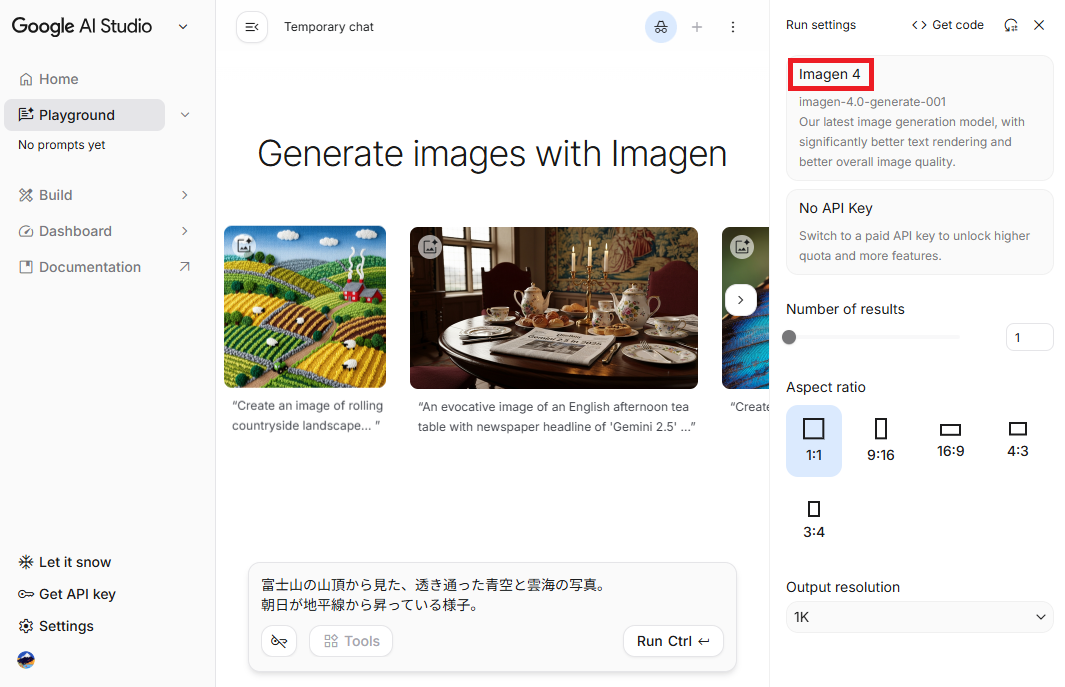Collapse the sidebar with the panel toggle icon
This screenshot has width=1065, height=687.
point(252,27)
